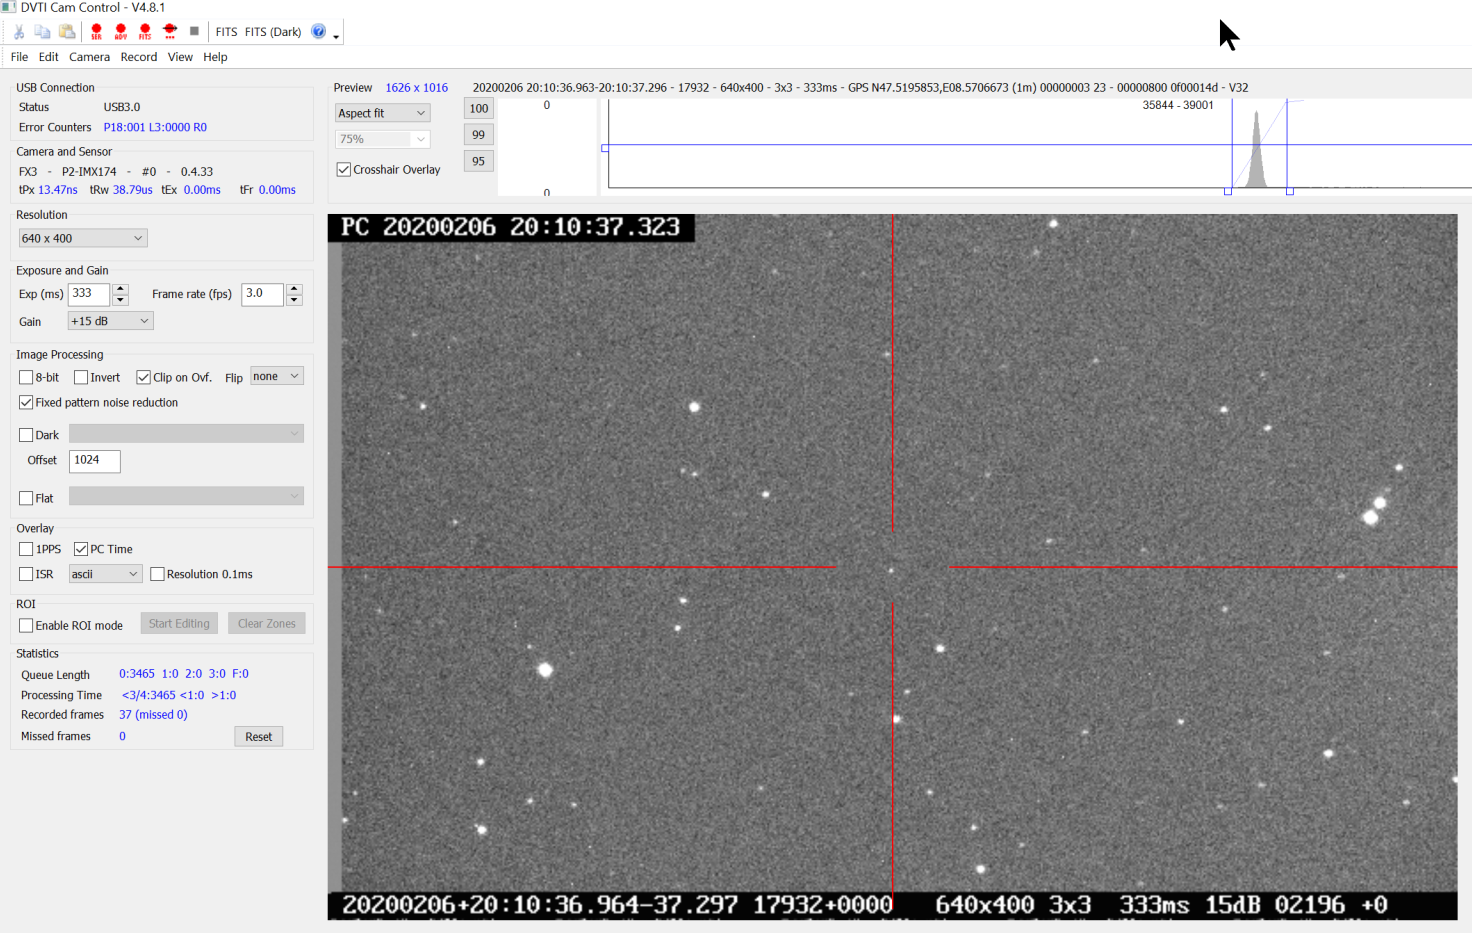Decrease exposure with the down spinner arrow
The image size is (1472, 933).
(x=120, y=300)
